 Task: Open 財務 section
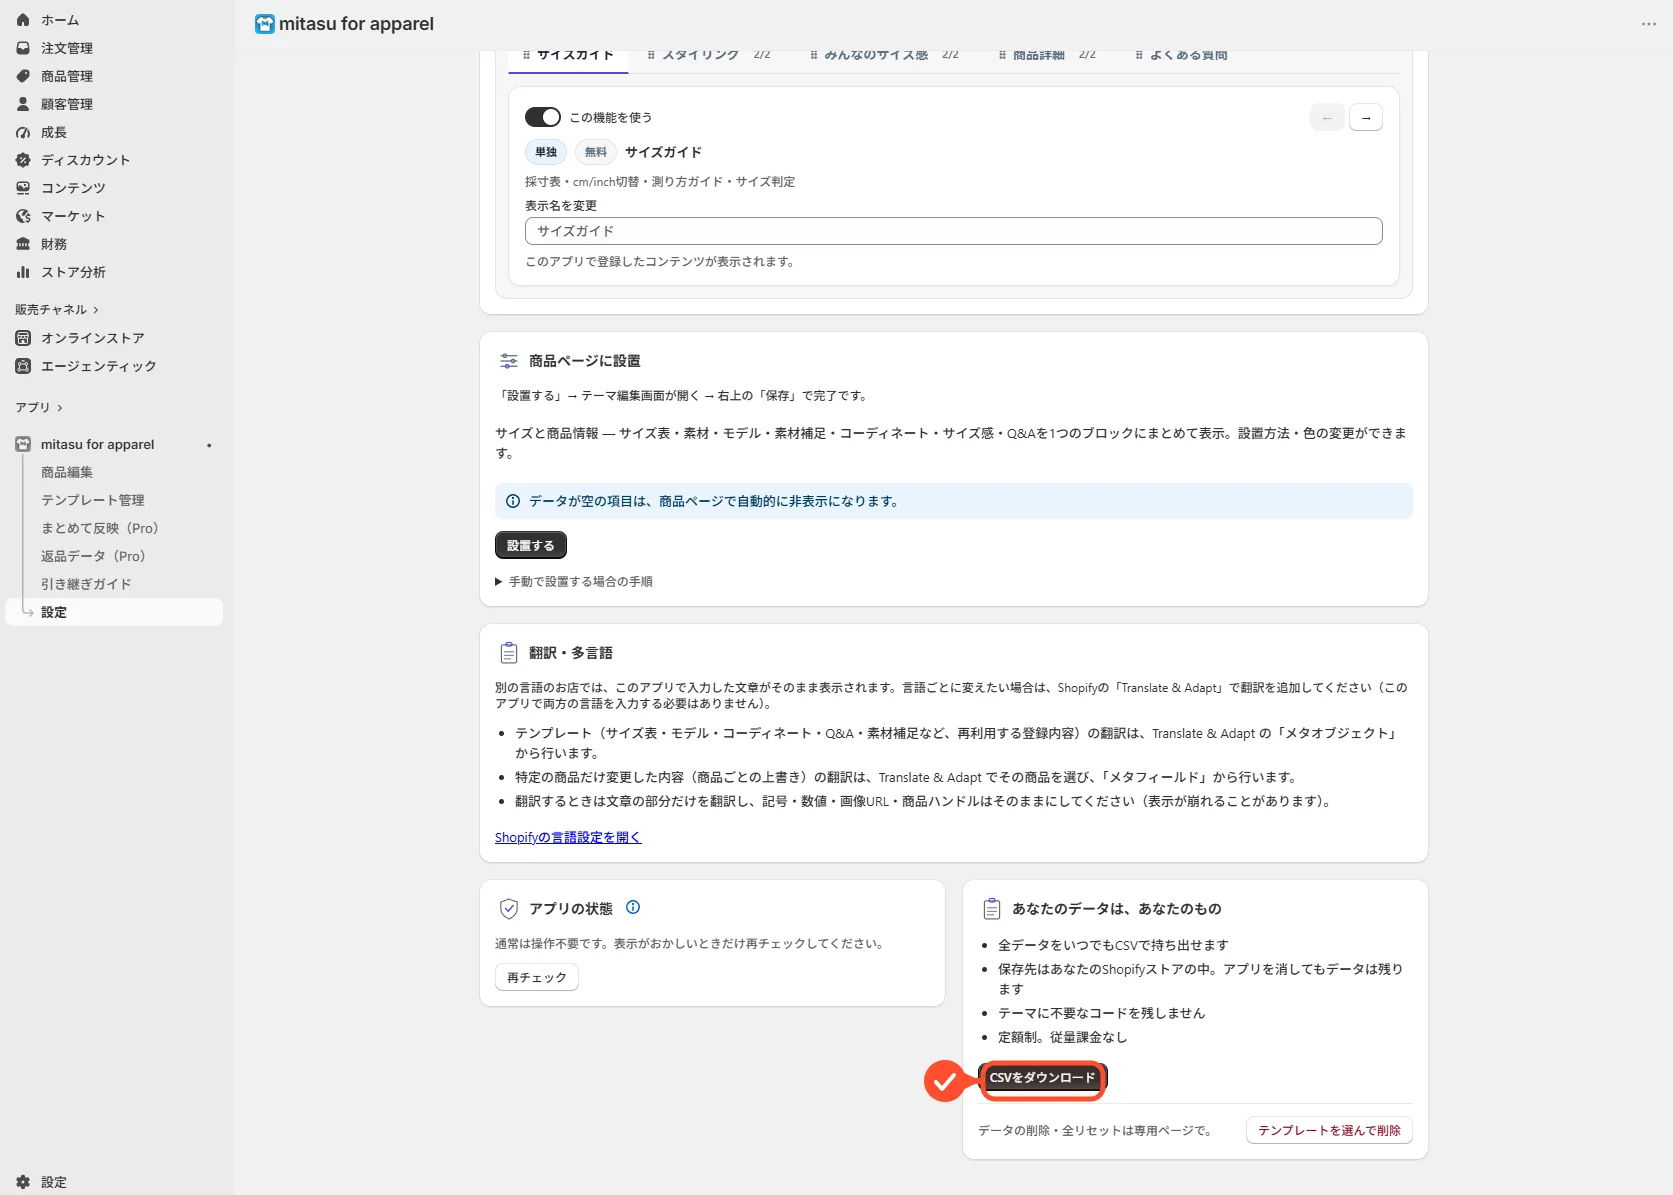tap(54, 244)
